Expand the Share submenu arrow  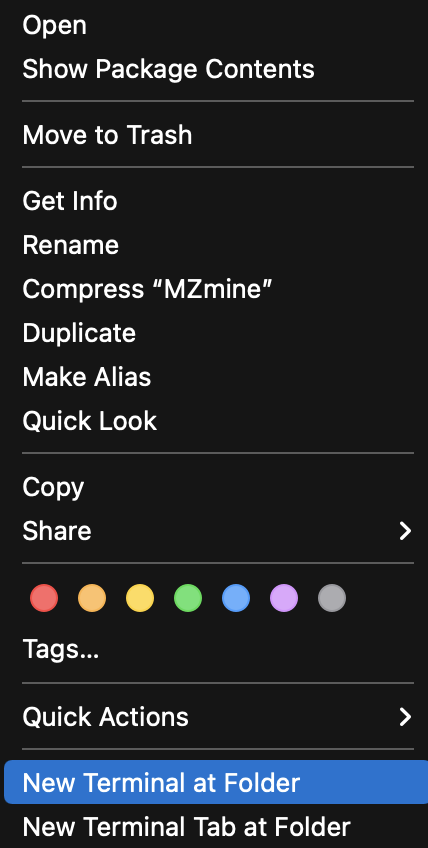405,531
